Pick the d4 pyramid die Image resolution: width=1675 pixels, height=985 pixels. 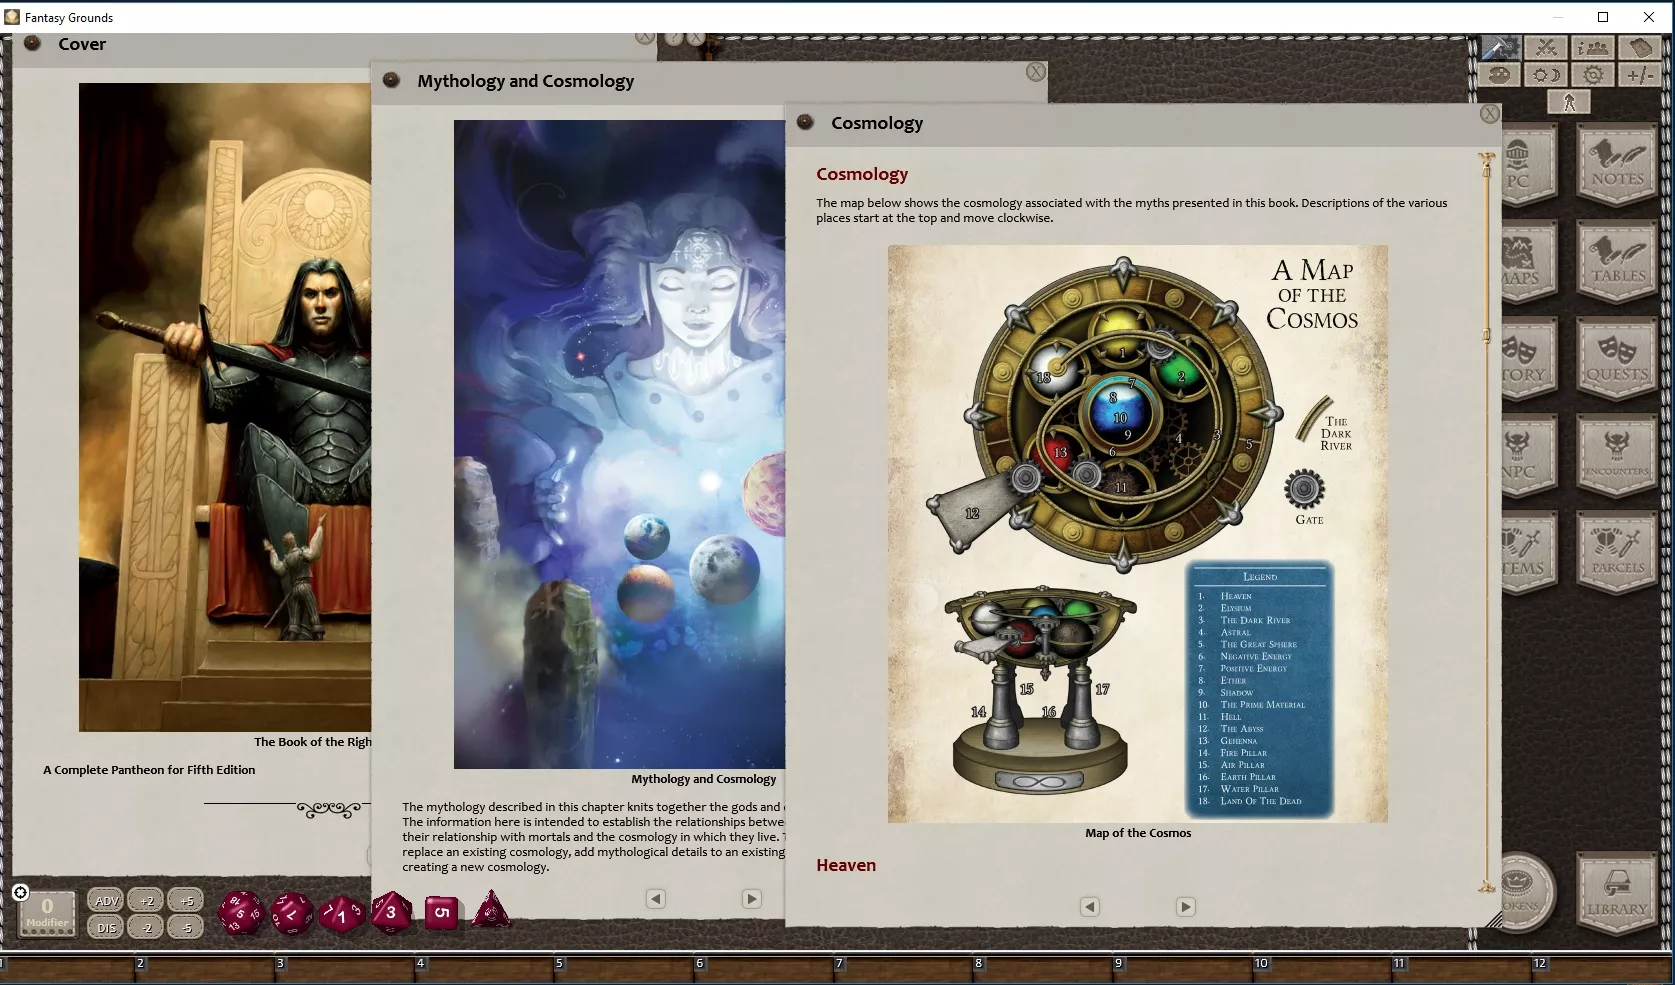coord(490,910)
